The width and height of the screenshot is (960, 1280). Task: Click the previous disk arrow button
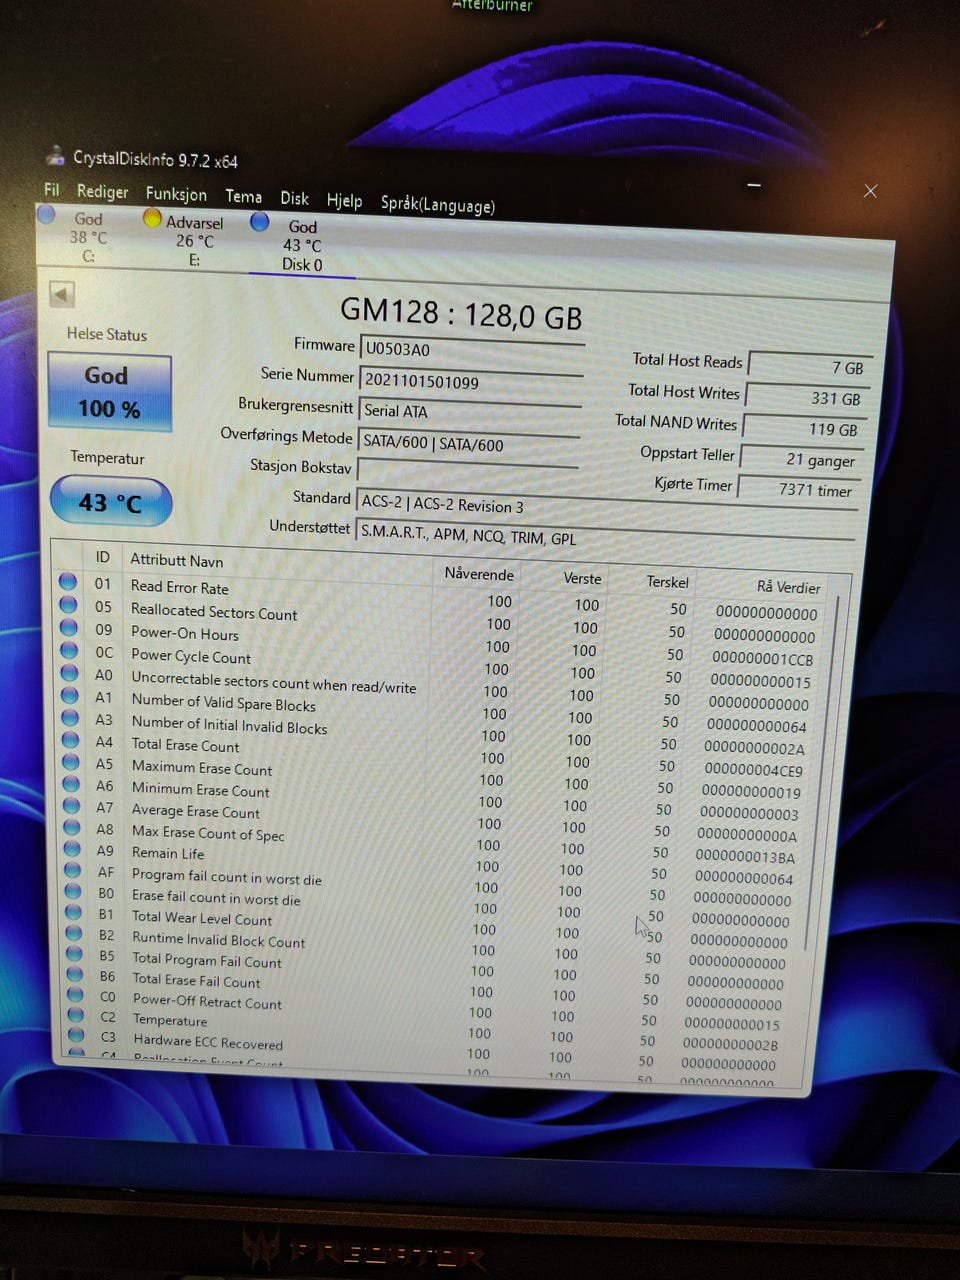62,294
